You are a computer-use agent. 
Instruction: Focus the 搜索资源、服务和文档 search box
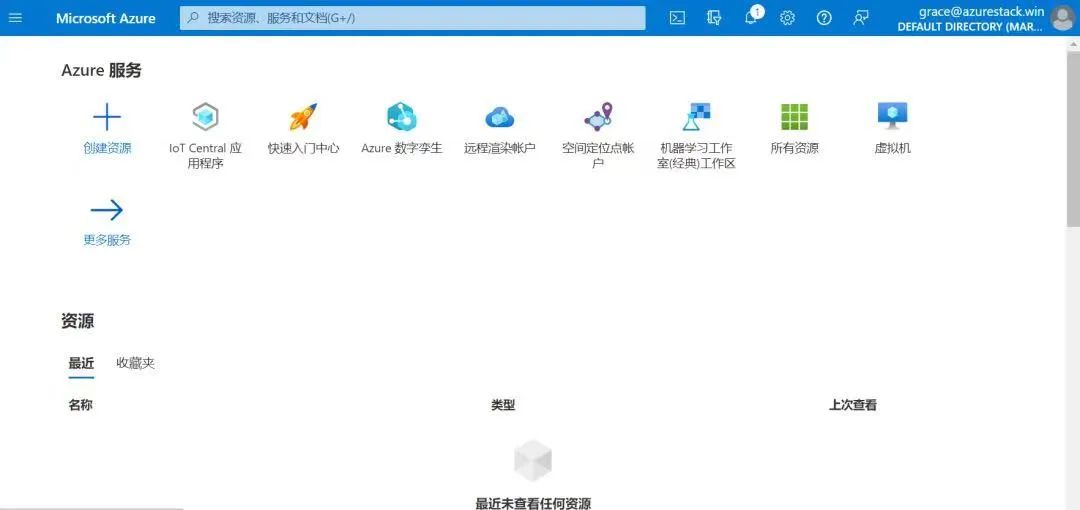tap(413, 18)
